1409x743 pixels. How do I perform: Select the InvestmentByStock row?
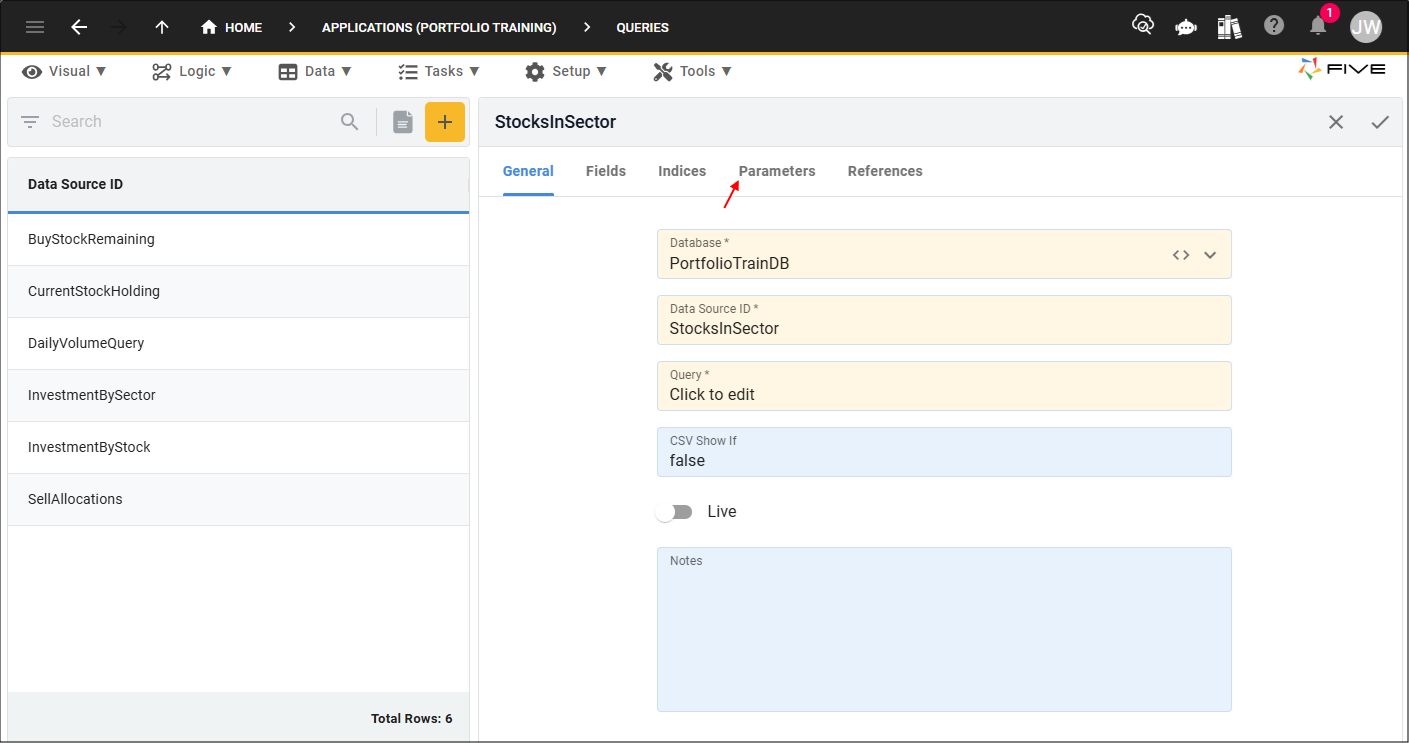pos(238,447)
